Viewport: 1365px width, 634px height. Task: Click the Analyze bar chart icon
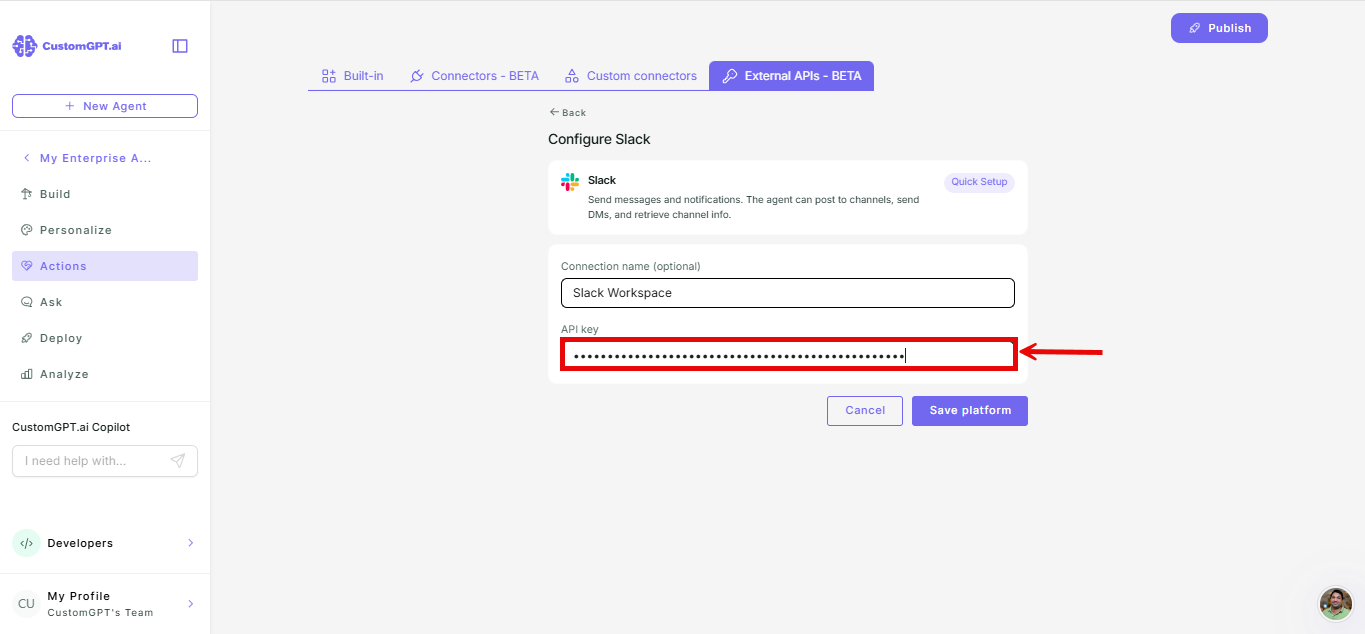click(27, 374)
